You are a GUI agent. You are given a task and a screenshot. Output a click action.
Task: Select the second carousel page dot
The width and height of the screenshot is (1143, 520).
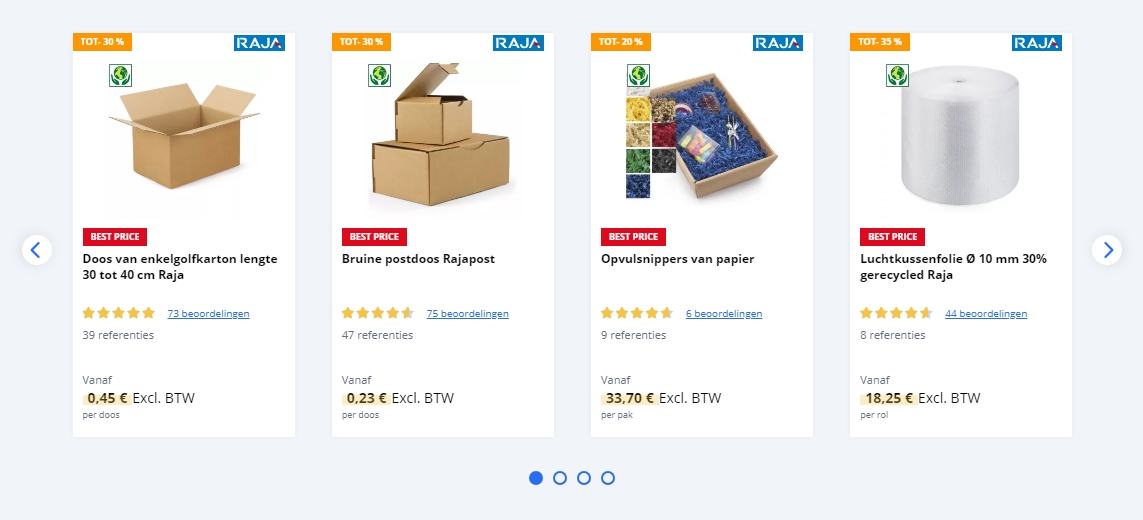(x=560, y=478)
